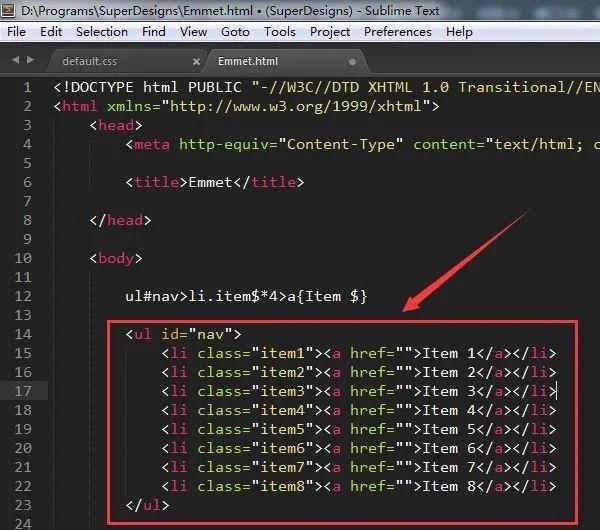Click the closing head tag
The width and height of the screenshot is (600, 530).
121,220
